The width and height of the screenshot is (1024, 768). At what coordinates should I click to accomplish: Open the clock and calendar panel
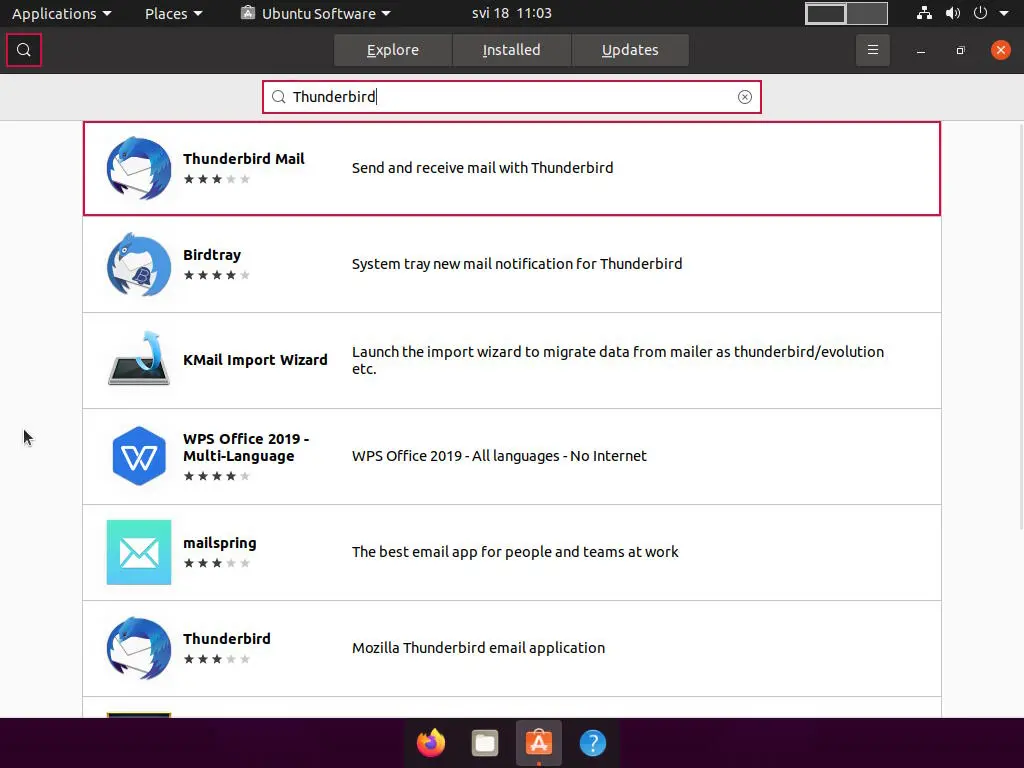click(x=511, y=13)
